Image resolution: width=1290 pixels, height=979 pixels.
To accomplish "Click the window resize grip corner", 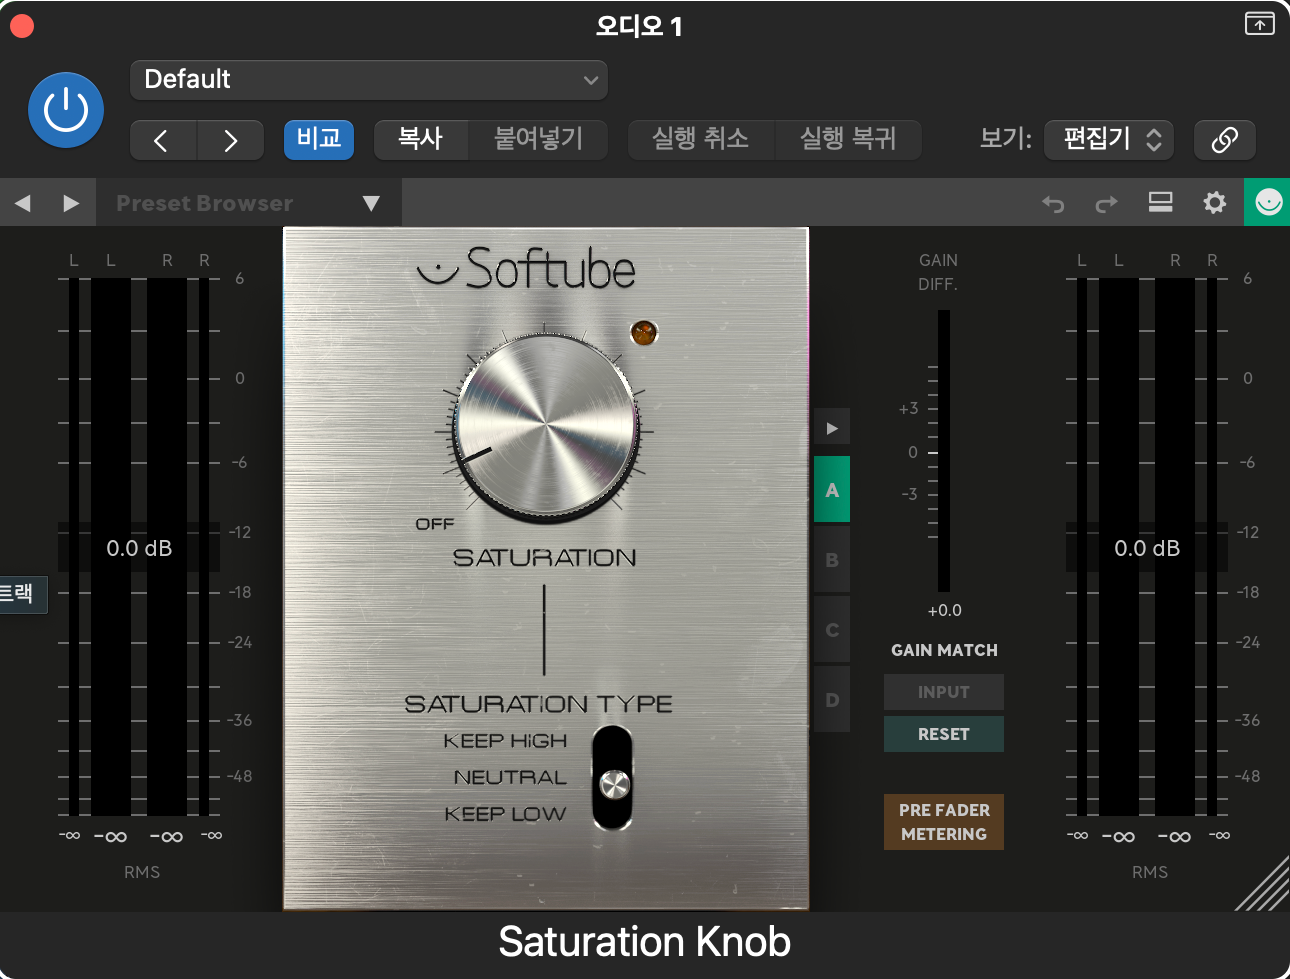I will point(1262,883).
